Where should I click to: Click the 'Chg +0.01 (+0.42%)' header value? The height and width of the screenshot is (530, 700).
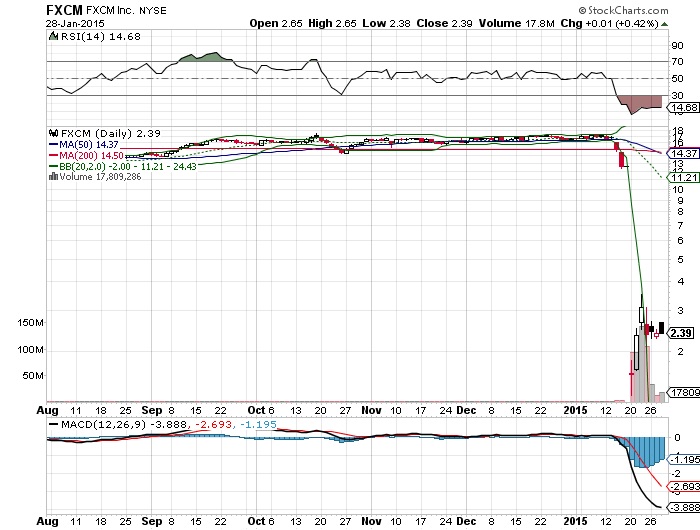(609, 23)
